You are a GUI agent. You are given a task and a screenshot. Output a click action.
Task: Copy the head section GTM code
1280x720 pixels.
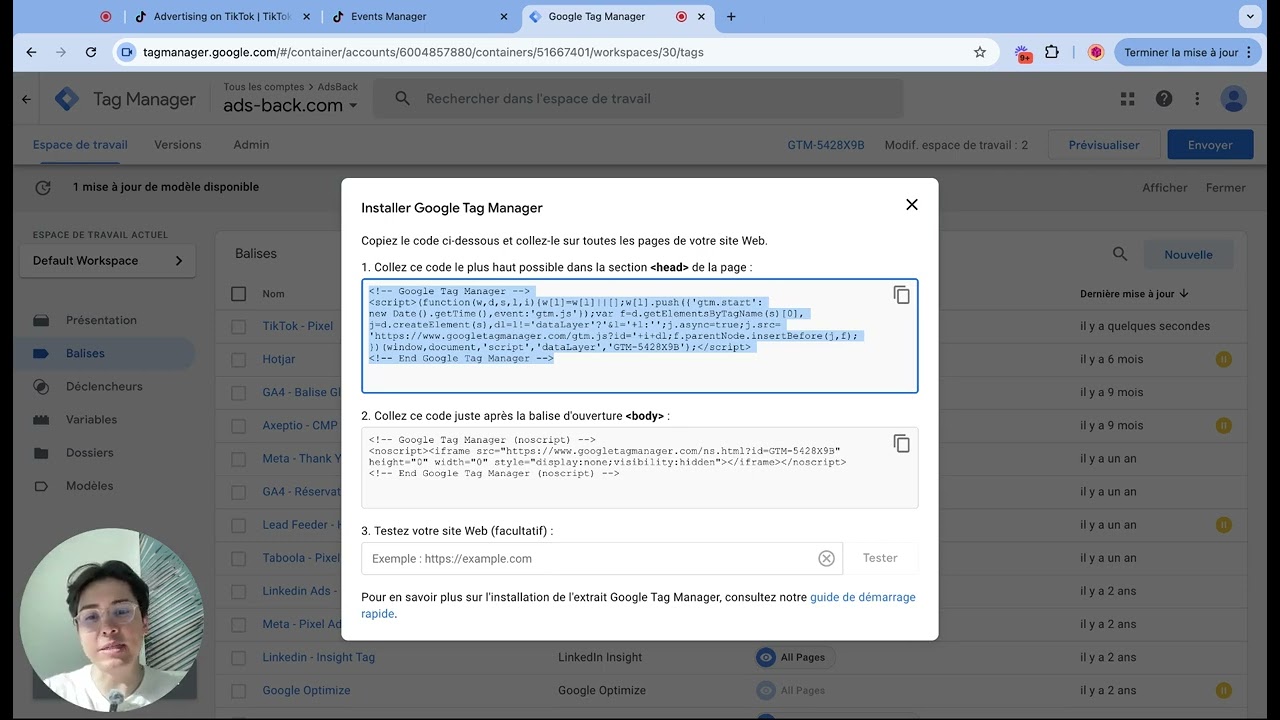901,295
